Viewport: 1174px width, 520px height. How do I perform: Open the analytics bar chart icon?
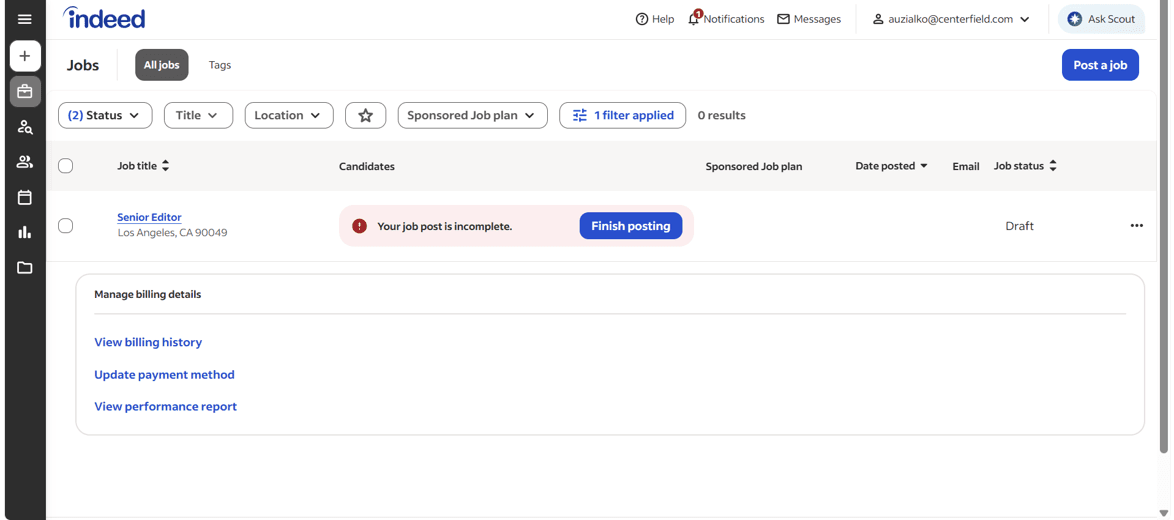(x=25, y=232)
